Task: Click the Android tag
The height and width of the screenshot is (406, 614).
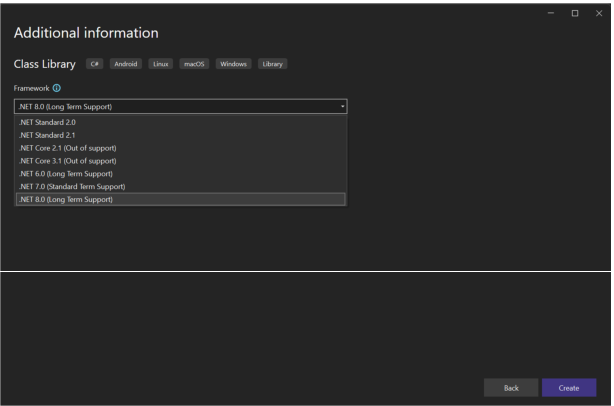Action: [x=126, y=64]
